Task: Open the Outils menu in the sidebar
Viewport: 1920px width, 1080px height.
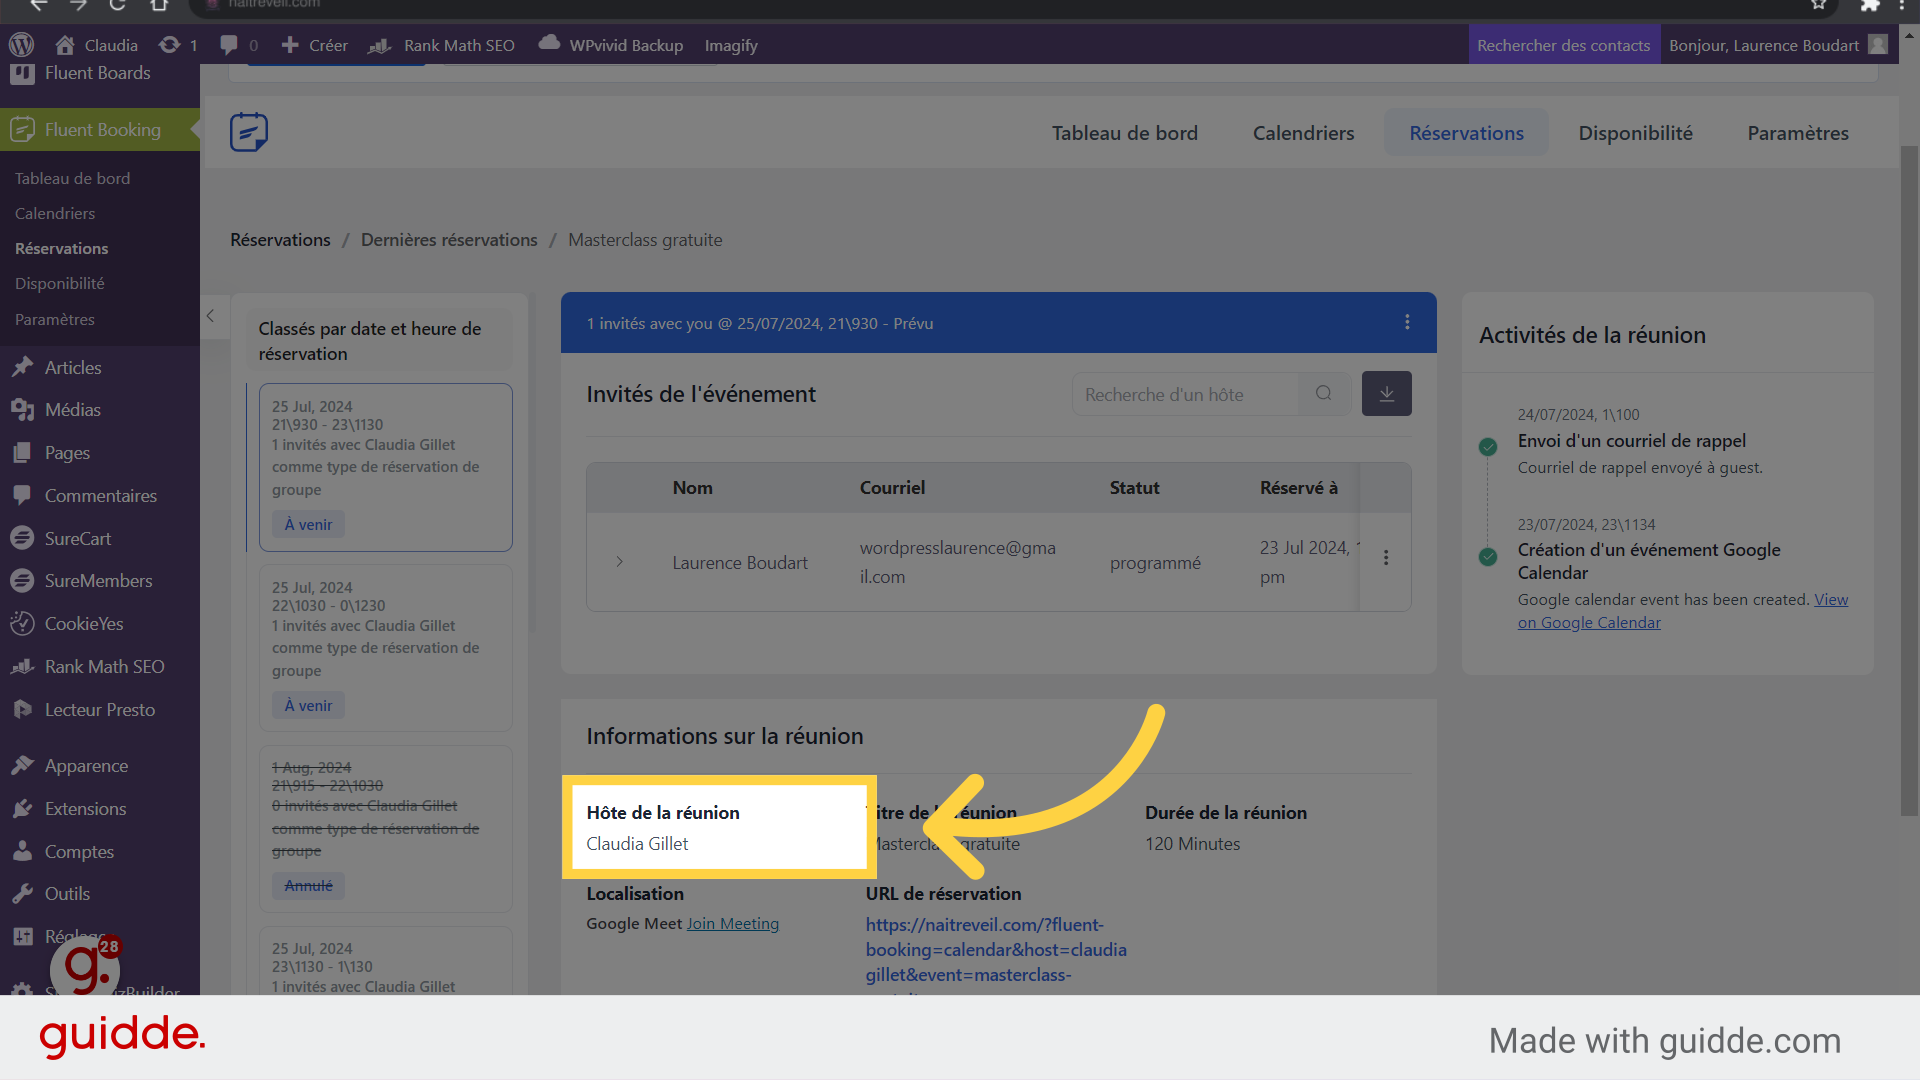Action: [x=67, y=894]
